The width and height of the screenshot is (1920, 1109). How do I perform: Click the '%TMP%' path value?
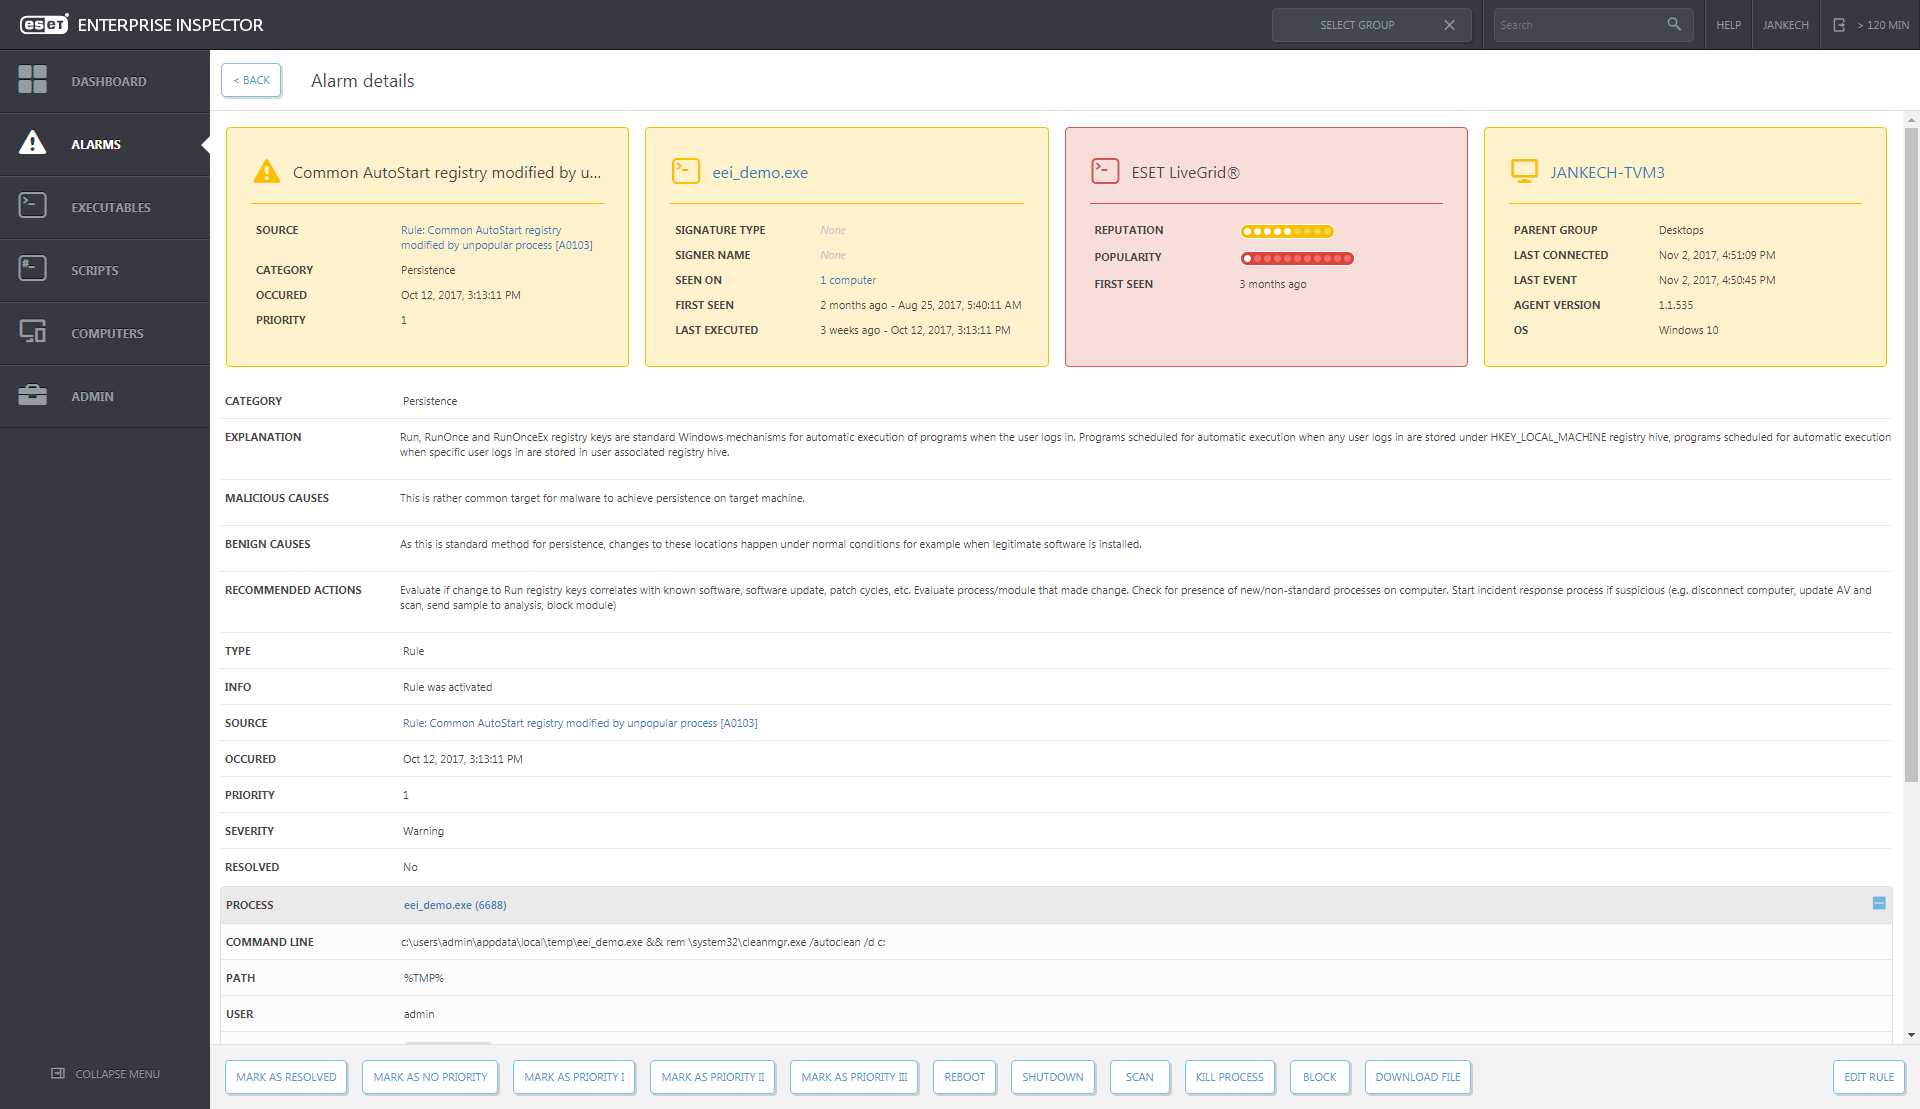click(424, 978)
